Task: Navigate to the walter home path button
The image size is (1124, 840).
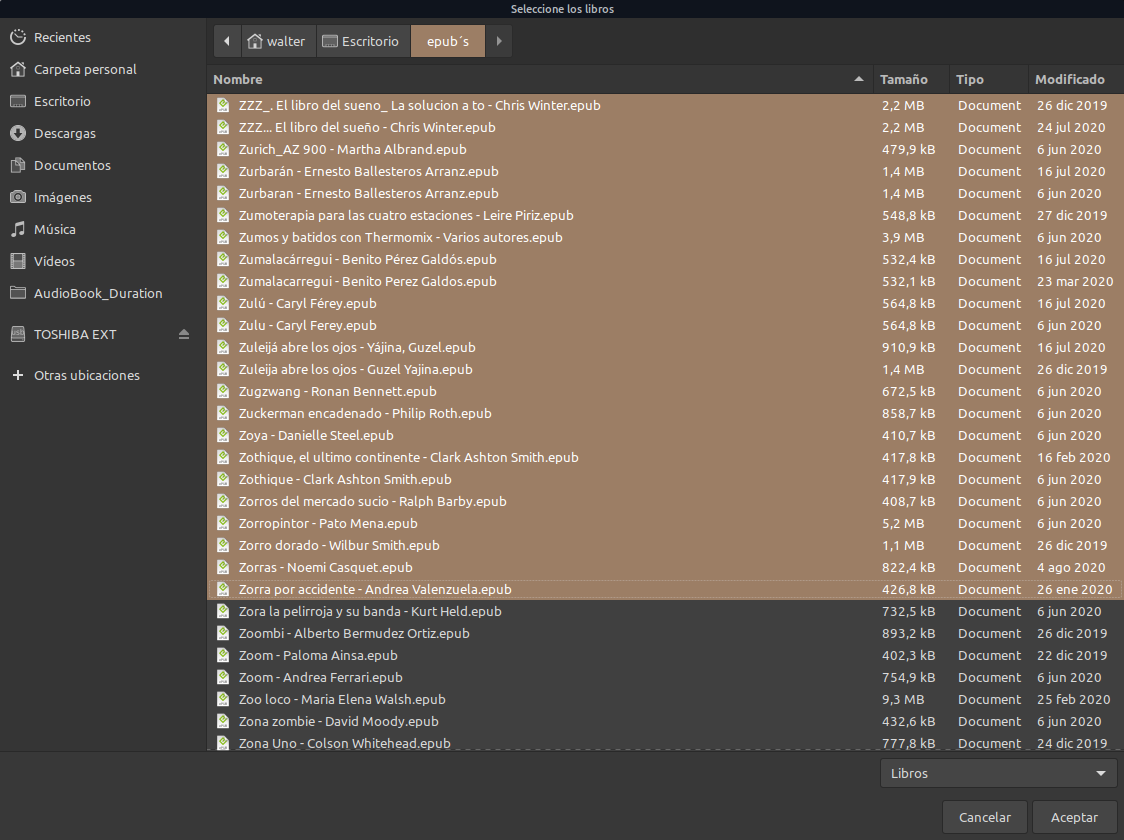Action: pyautogui.click(x=277, y=41)
